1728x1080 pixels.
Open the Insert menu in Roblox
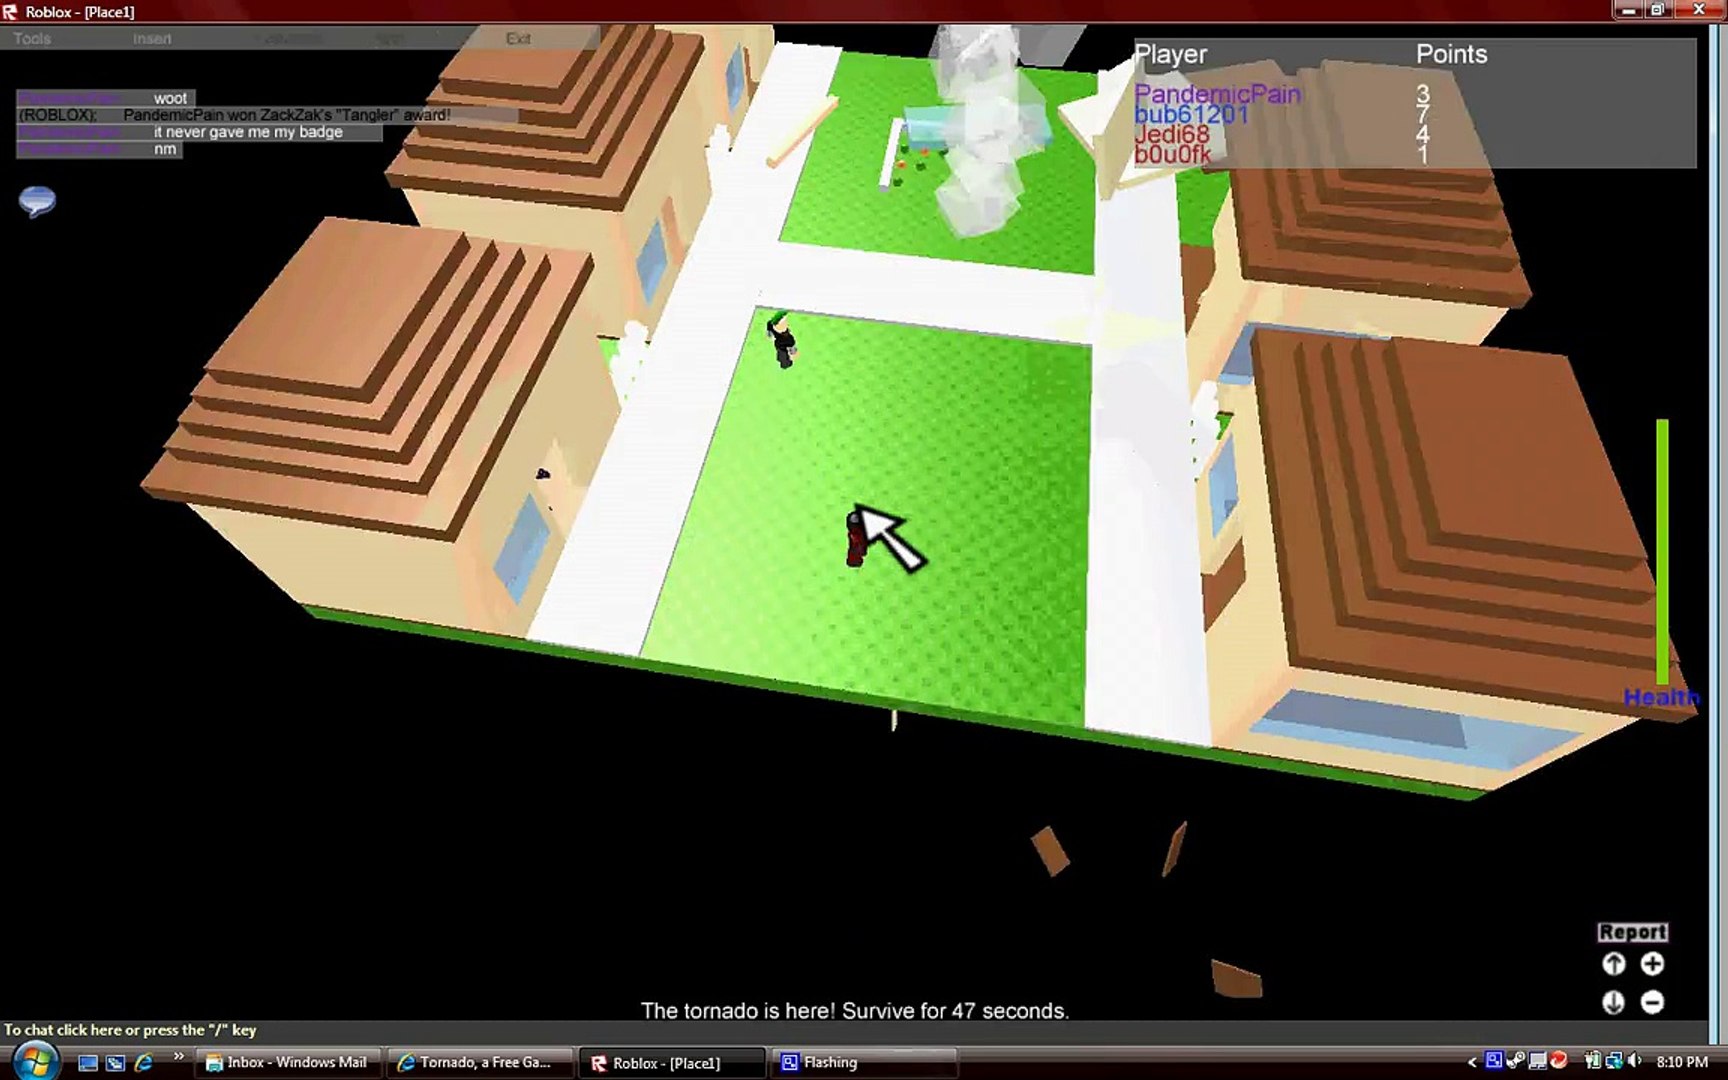(152, 39)
